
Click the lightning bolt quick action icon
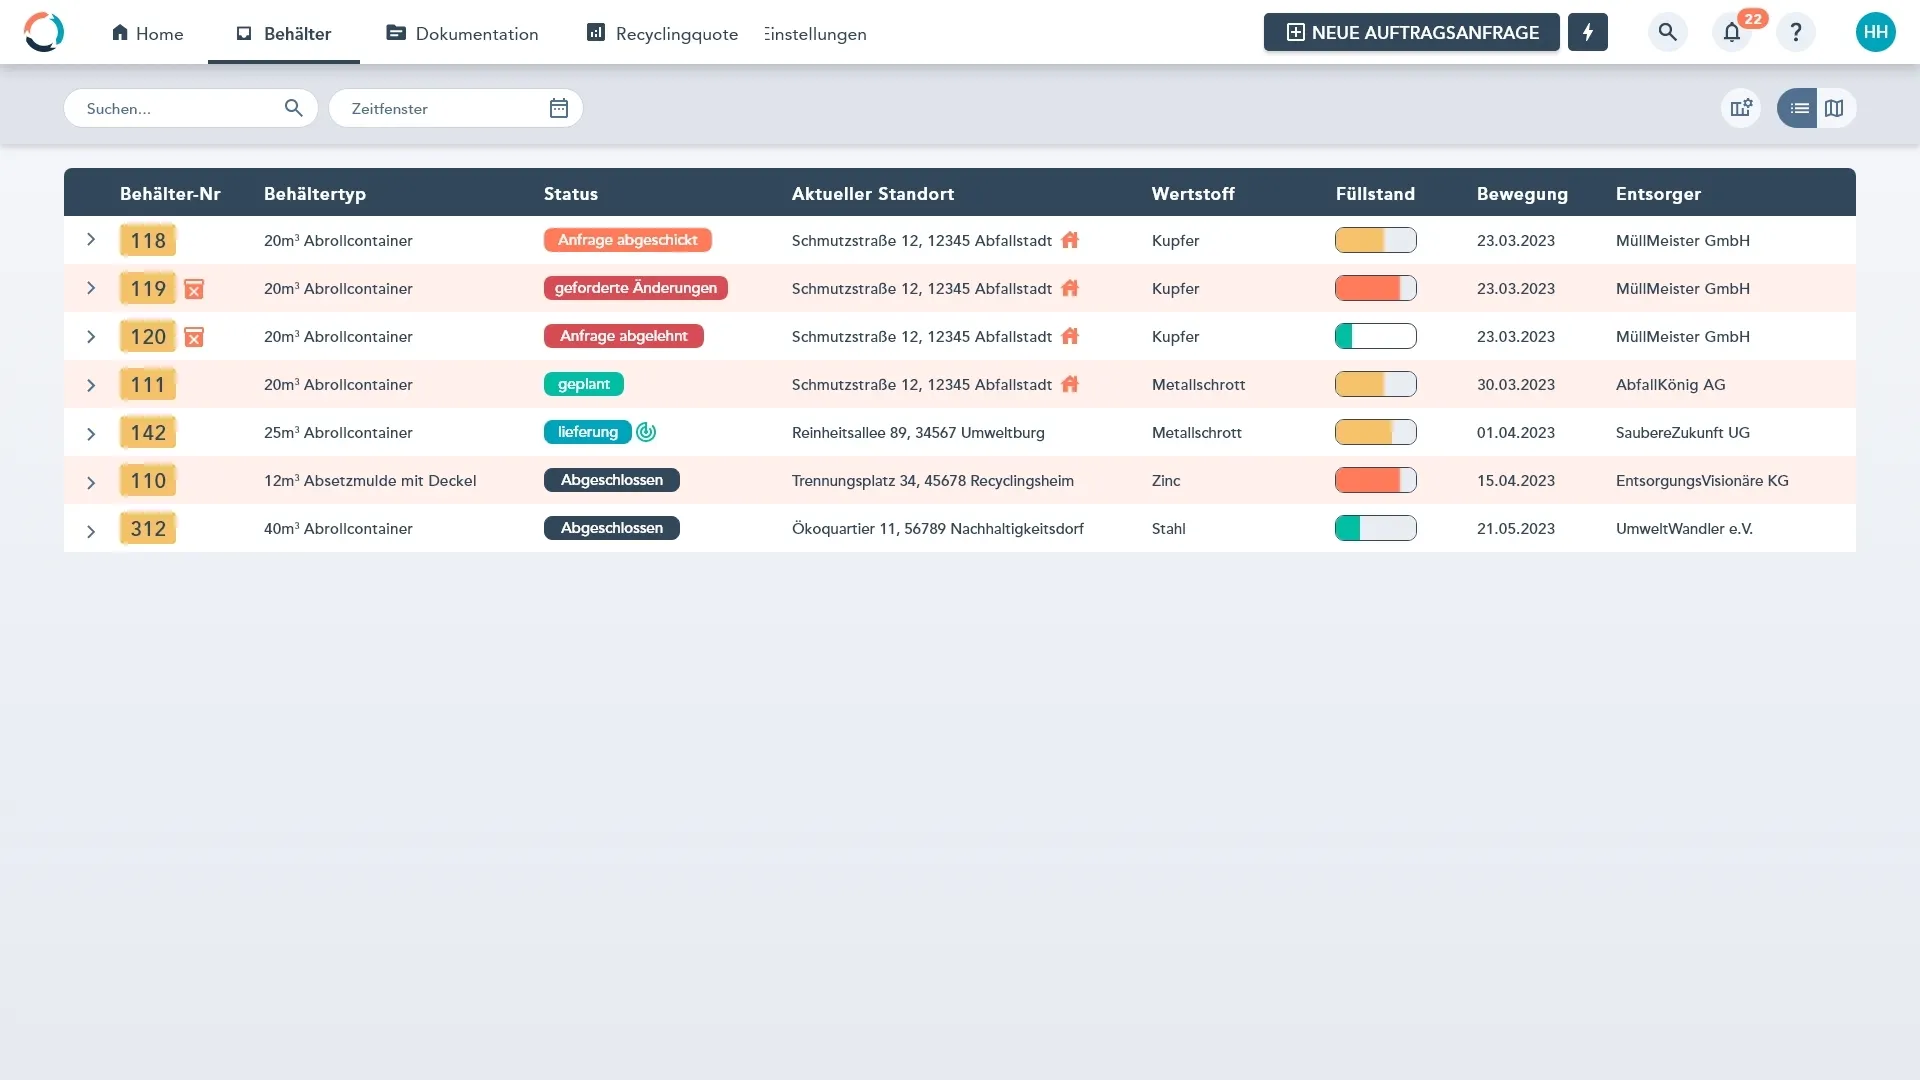1587,32
